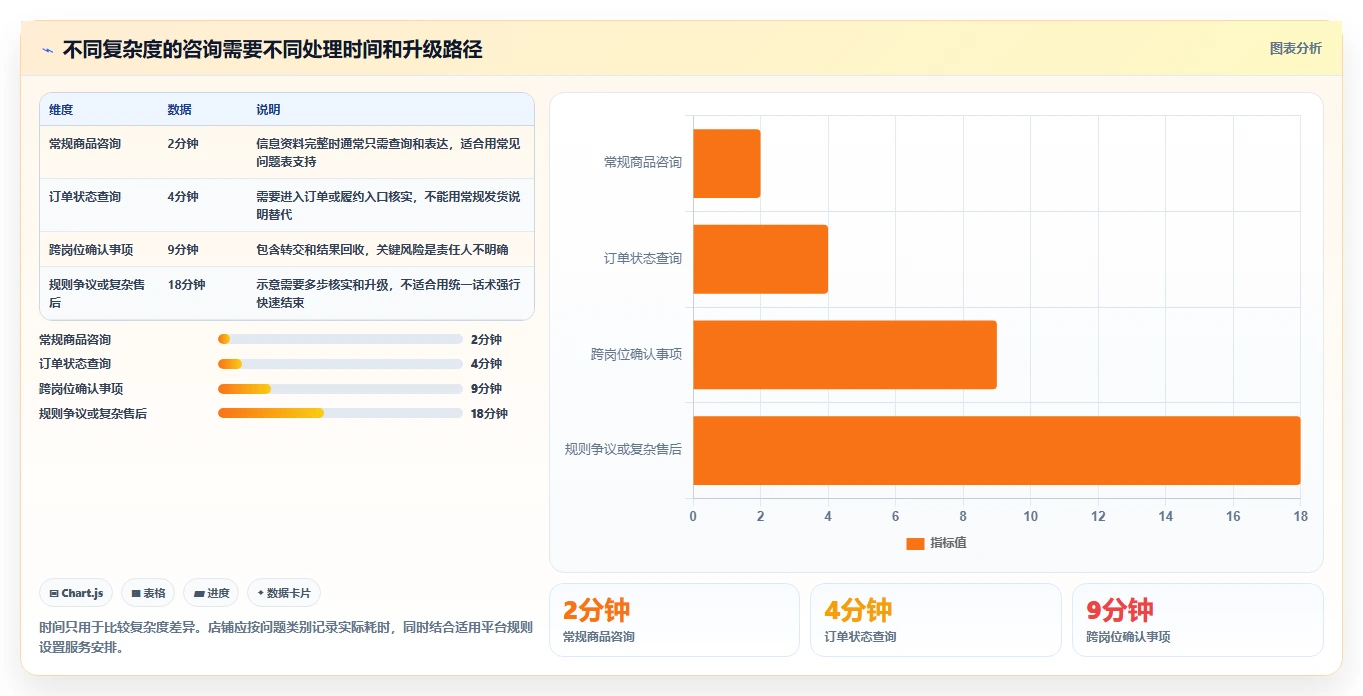The image size is (1363, 696).
Task: Click the 规则争议或复杂售后 table cell
Action: point(97,293)
